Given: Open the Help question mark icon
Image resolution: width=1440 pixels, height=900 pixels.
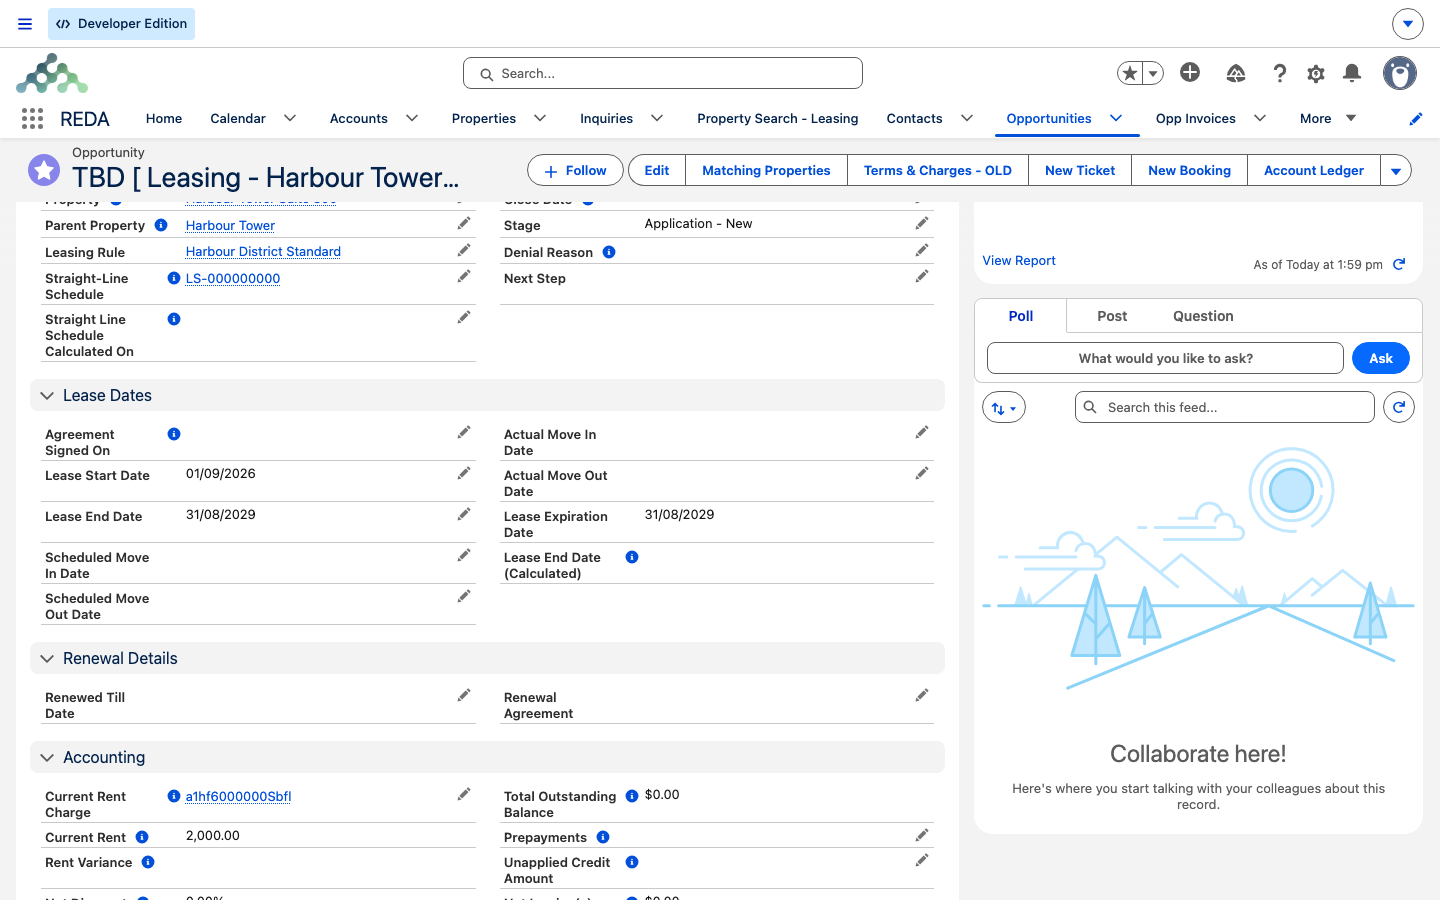Looking at the screenshot, I should point(1280,73).
